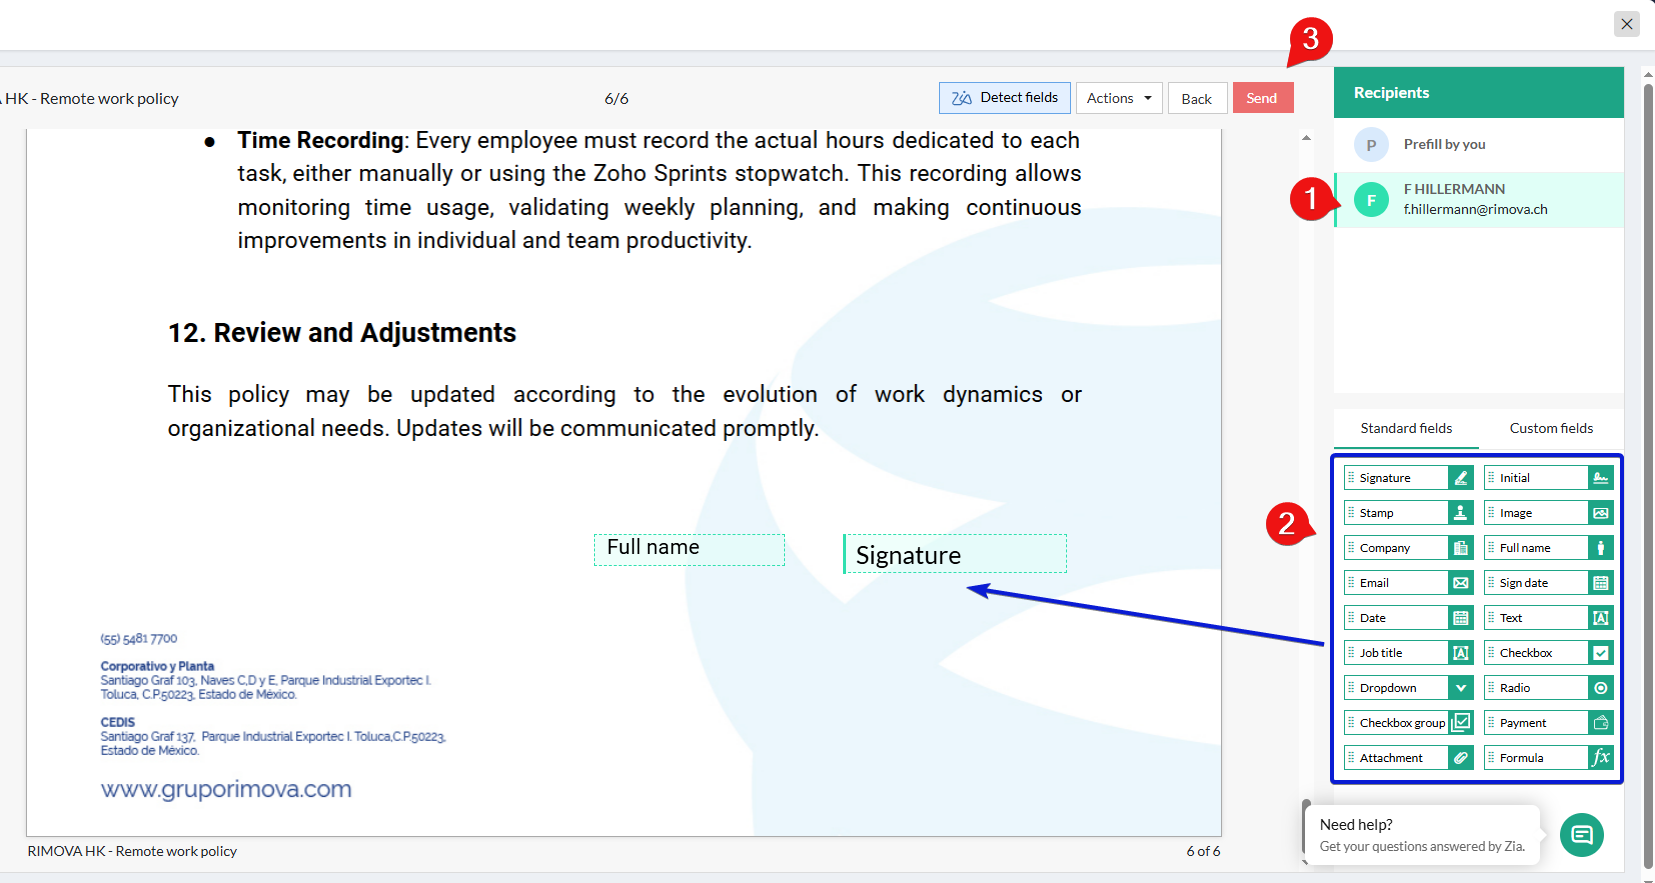The image size is (1655, 883).
Task: Select the Image field icon
Action: (1600, 513)
